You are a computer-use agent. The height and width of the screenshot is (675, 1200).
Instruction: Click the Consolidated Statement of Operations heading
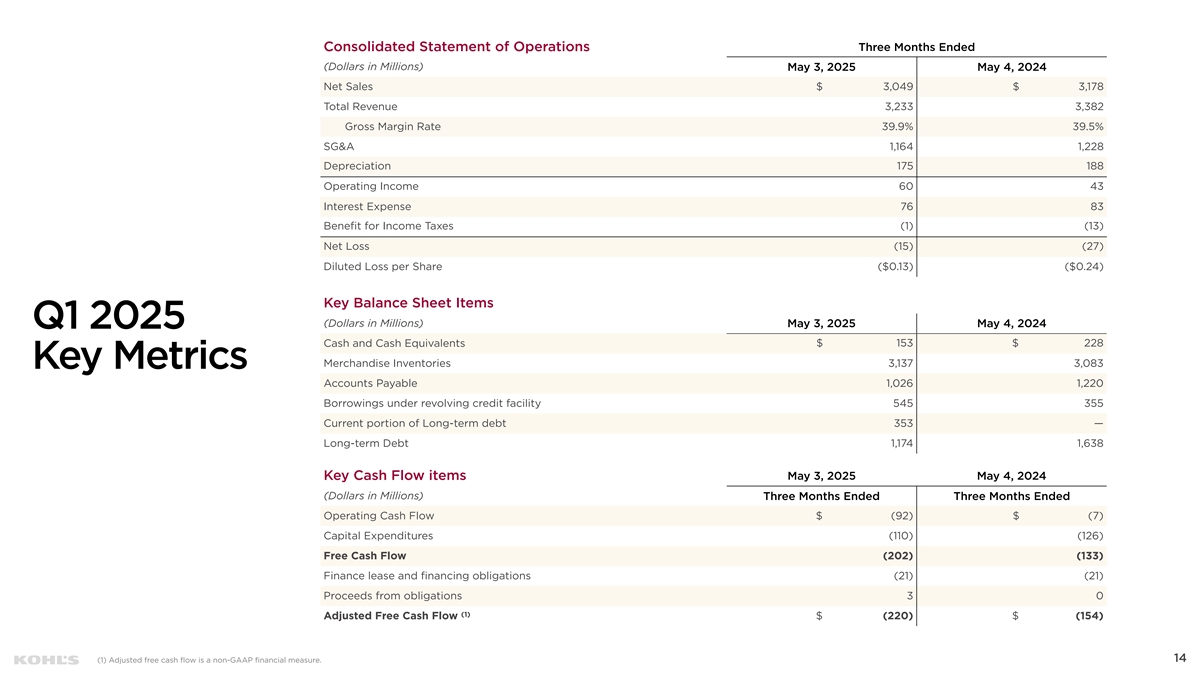pyautogui.click(x=456, y=47)
